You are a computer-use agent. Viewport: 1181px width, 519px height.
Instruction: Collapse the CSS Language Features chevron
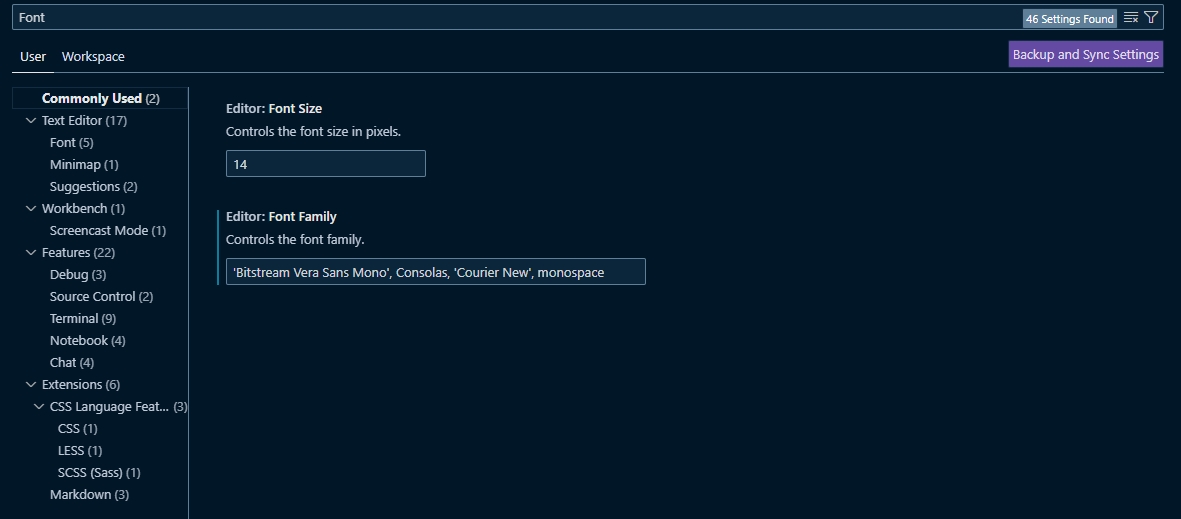(x=39, y=407)
